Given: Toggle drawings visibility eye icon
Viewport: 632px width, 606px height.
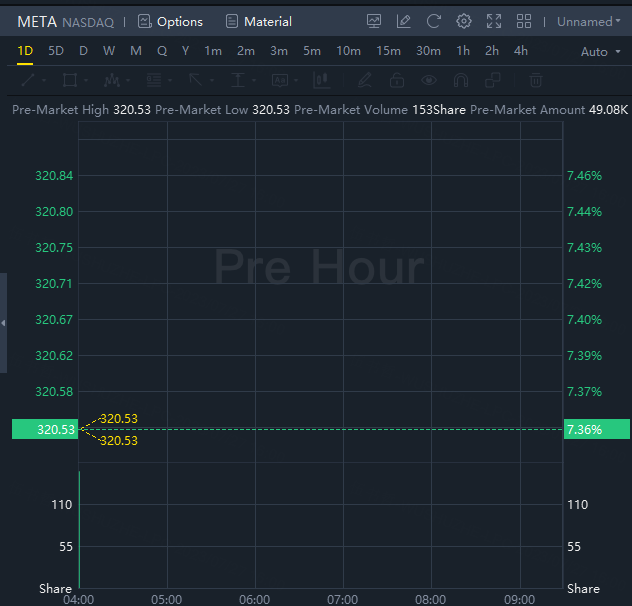Looking at the screenshot, I should coord(429,80).
